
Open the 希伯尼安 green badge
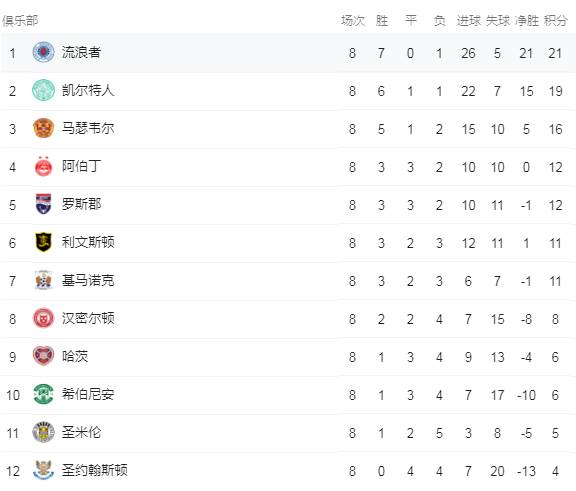[43, 394]
